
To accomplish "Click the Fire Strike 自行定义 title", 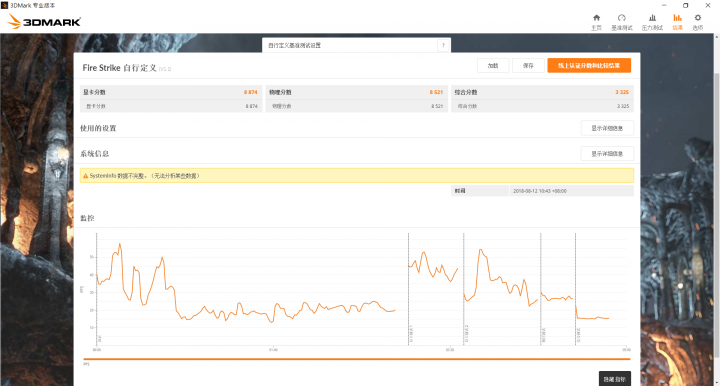I will (119, 68).
